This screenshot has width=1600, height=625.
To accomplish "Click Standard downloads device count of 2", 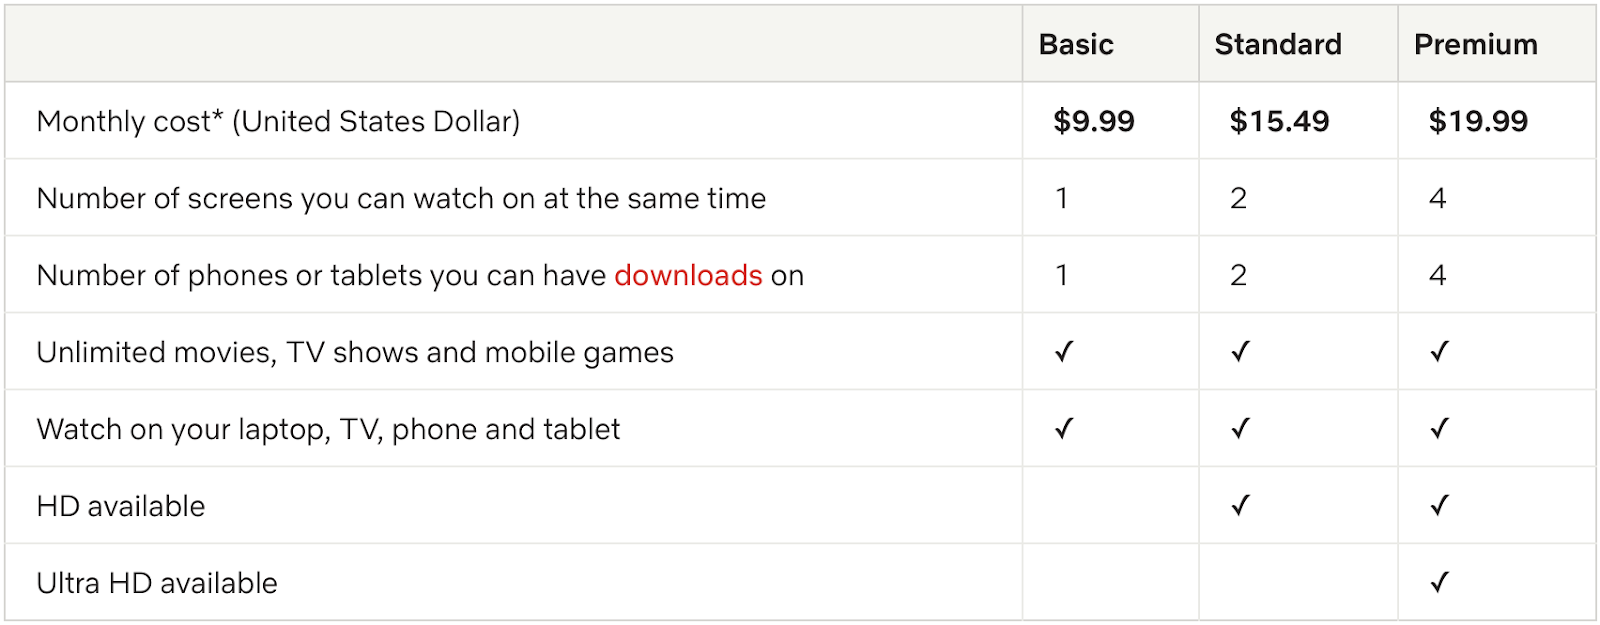I will [x=1238, y=275].
